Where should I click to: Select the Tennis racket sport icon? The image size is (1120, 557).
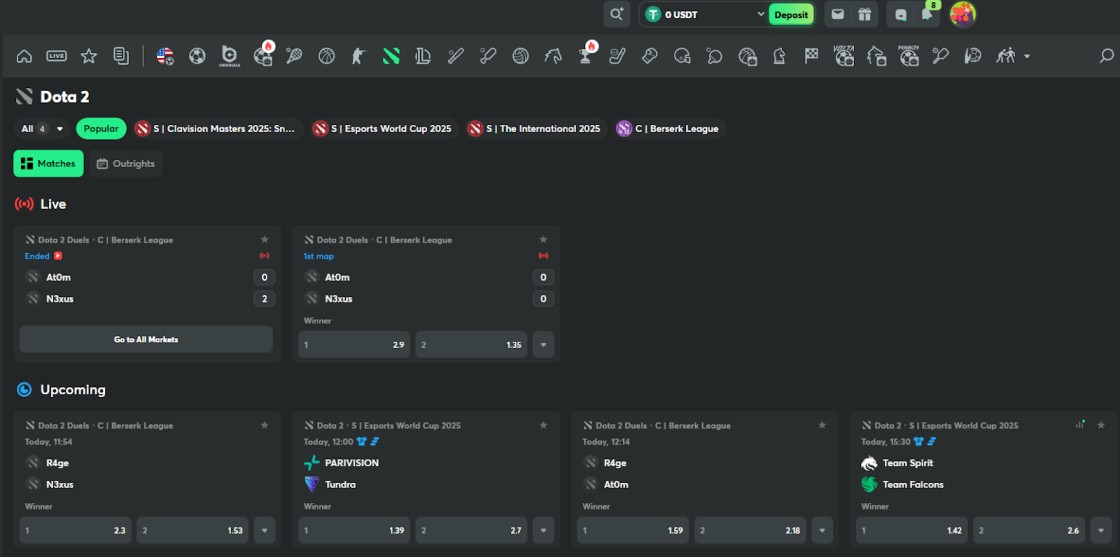[x=294, y=56]
